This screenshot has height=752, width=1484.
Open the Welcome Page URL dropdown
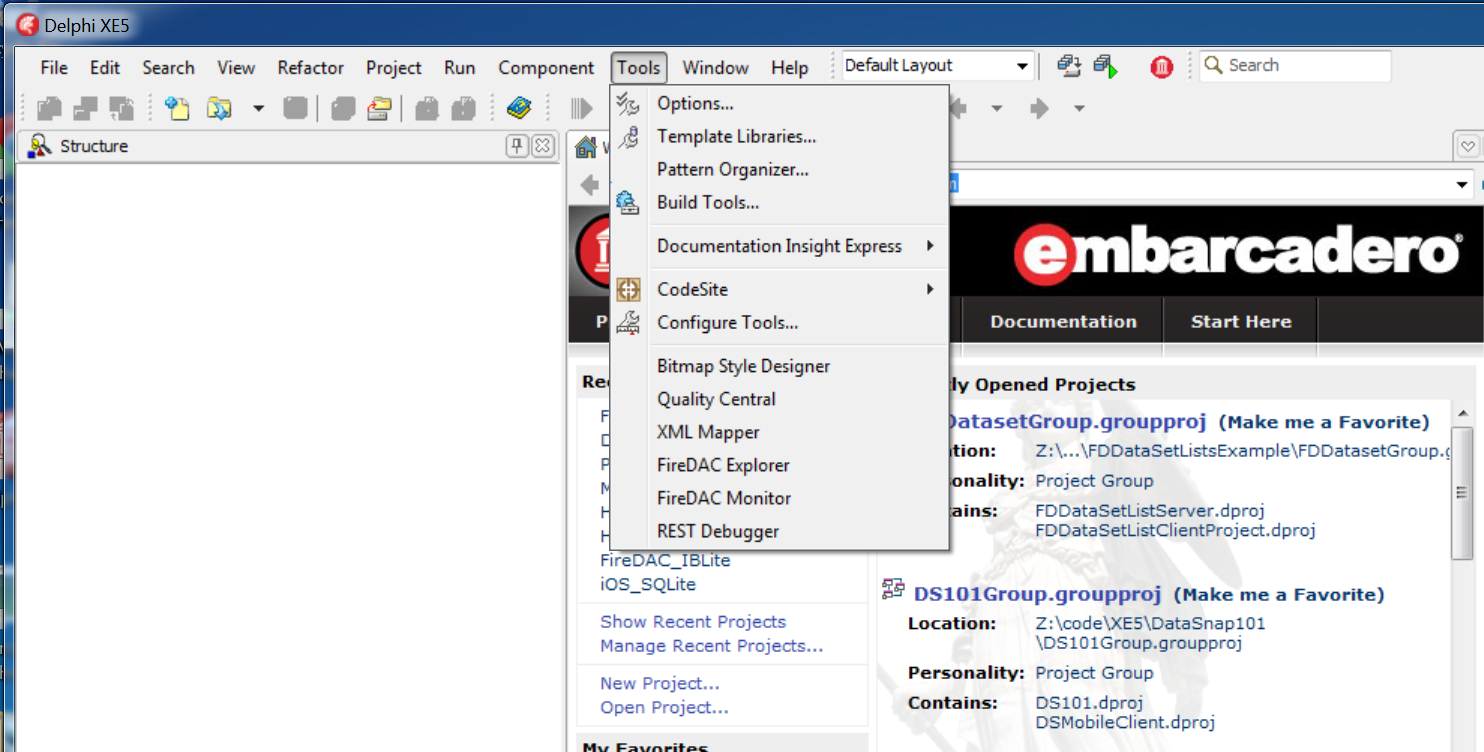pyautogui.click(x=1464, y=185)
